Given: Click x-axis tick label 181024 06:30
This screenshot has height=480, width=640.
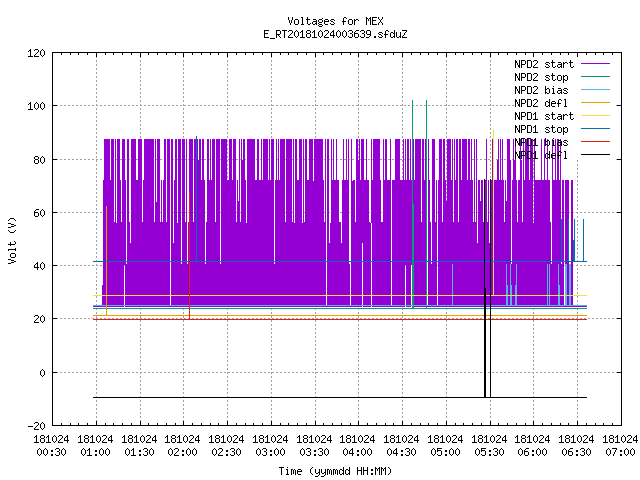Looking at the screenshot, I should point(577,446).
